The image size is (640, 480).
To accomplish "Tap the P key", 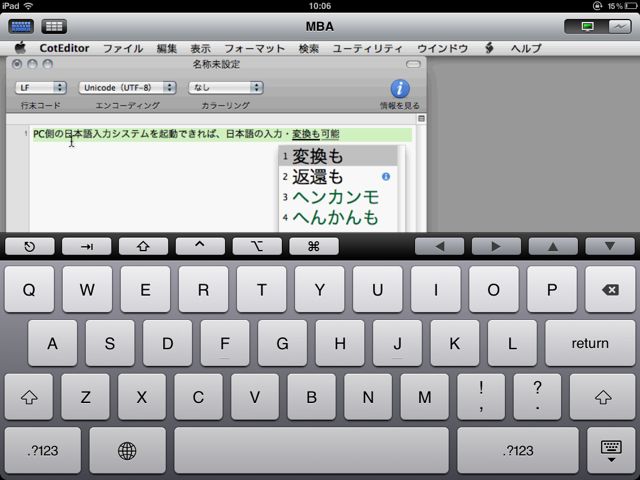I will (x=552, y=289).
